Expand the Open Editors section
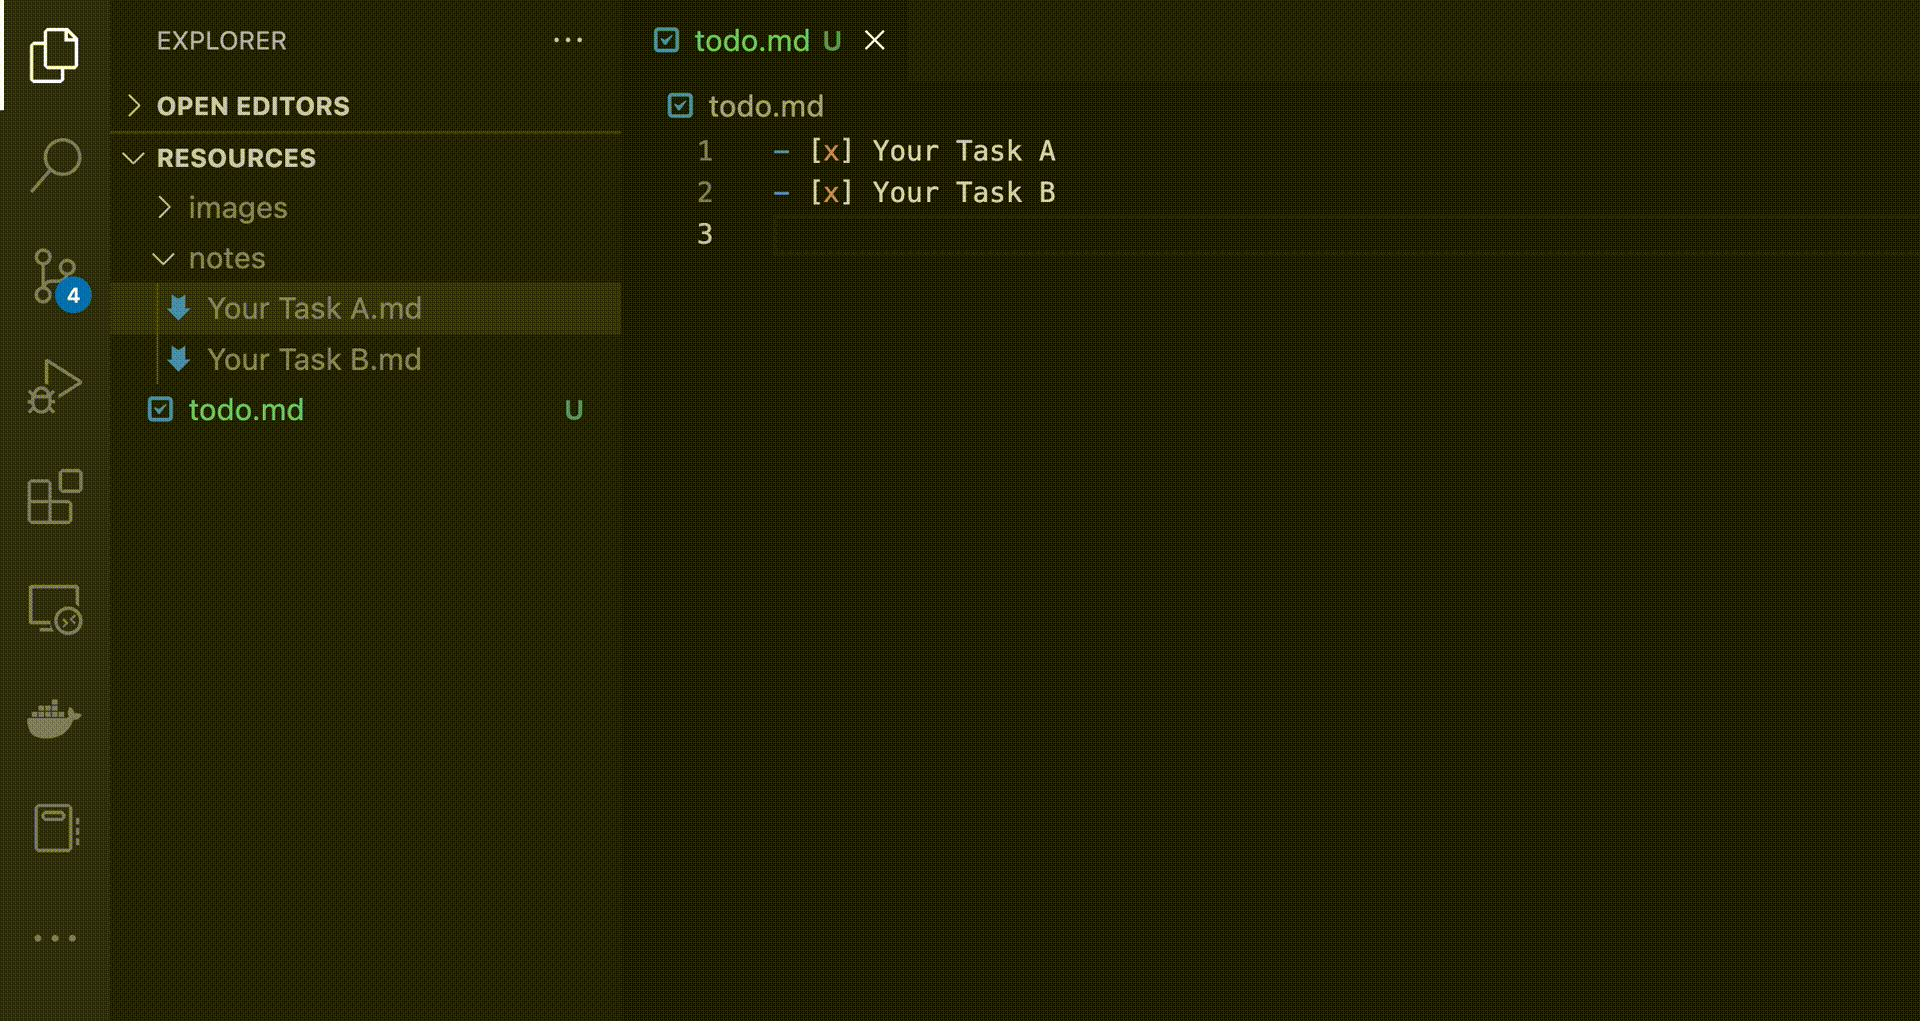 134,105
